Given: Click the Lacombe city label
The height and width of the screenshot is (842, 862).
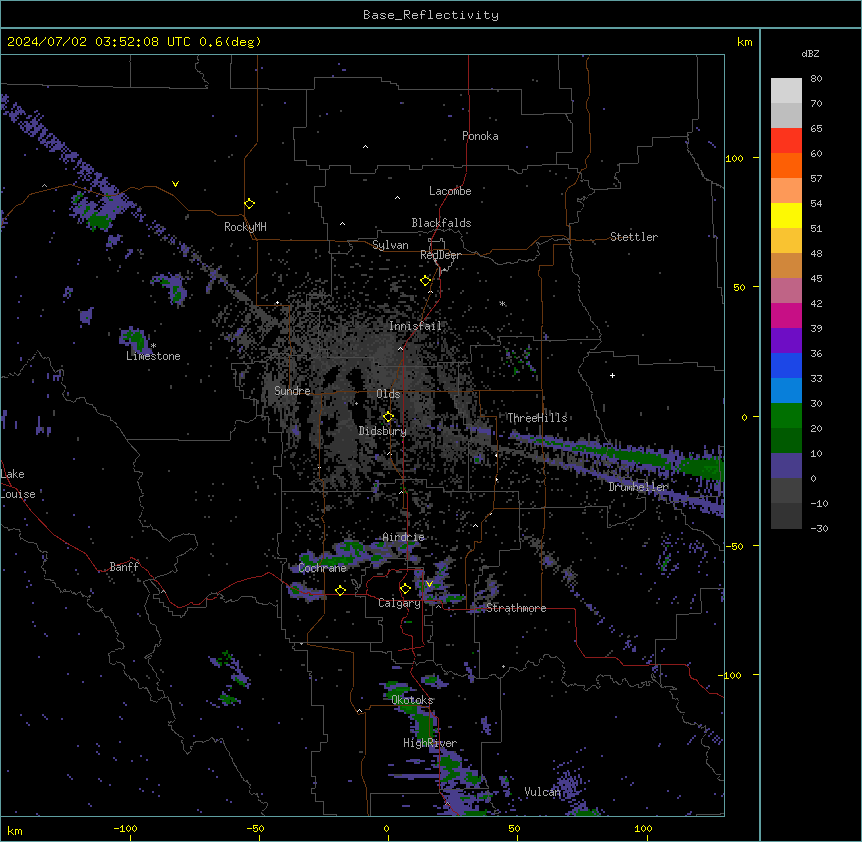Looking at the screenshot, I should [450, 191].
